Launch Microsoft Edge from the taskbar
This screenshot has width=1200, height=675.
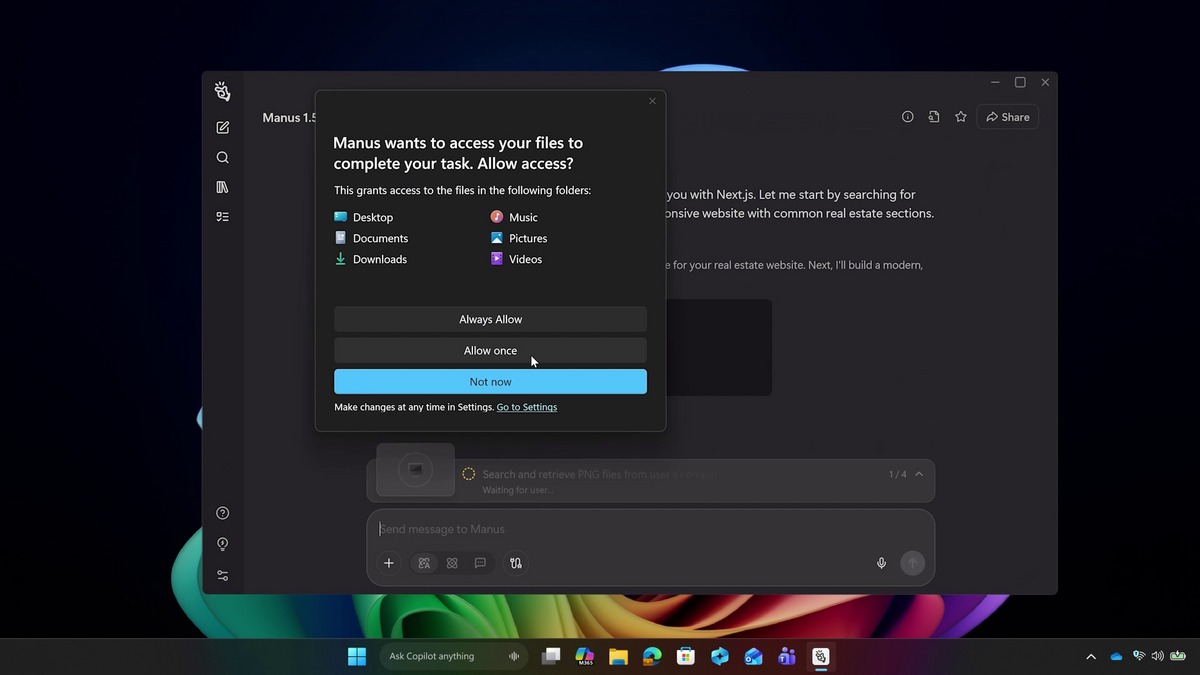click(652, 656)
